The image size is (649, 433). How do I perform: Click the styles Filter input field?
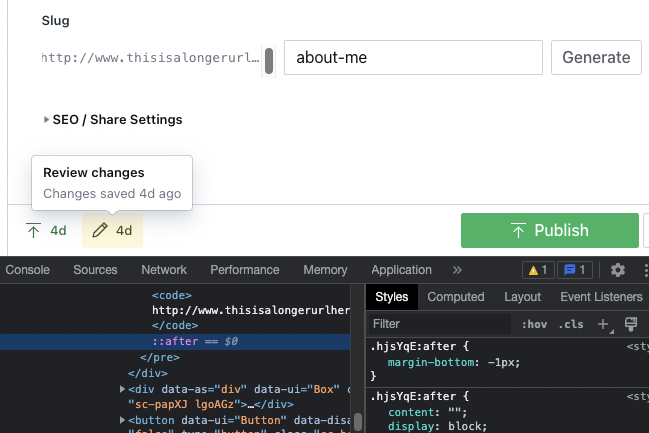(x=440, y=324)
